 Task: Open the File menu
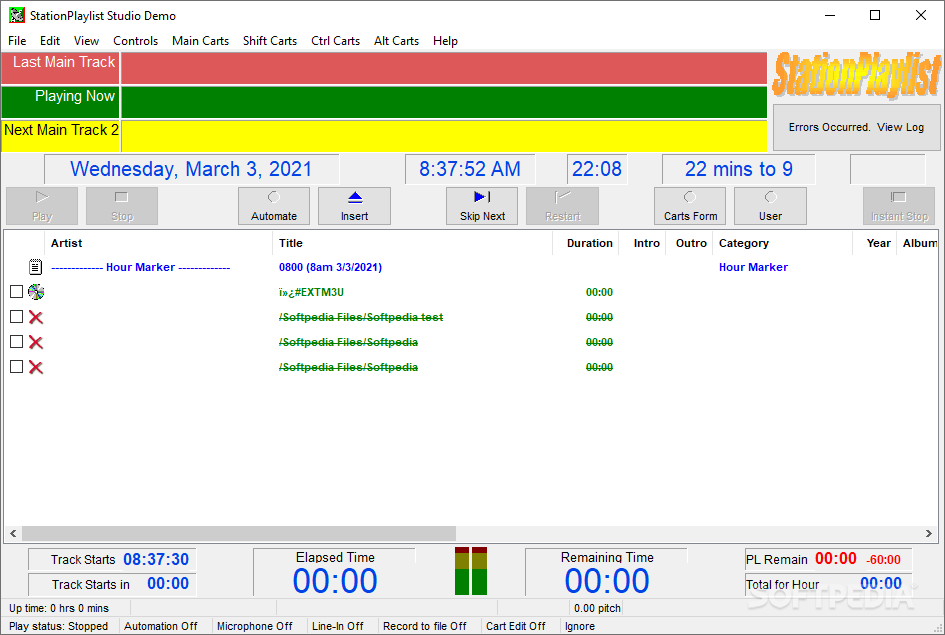[17, 41]
